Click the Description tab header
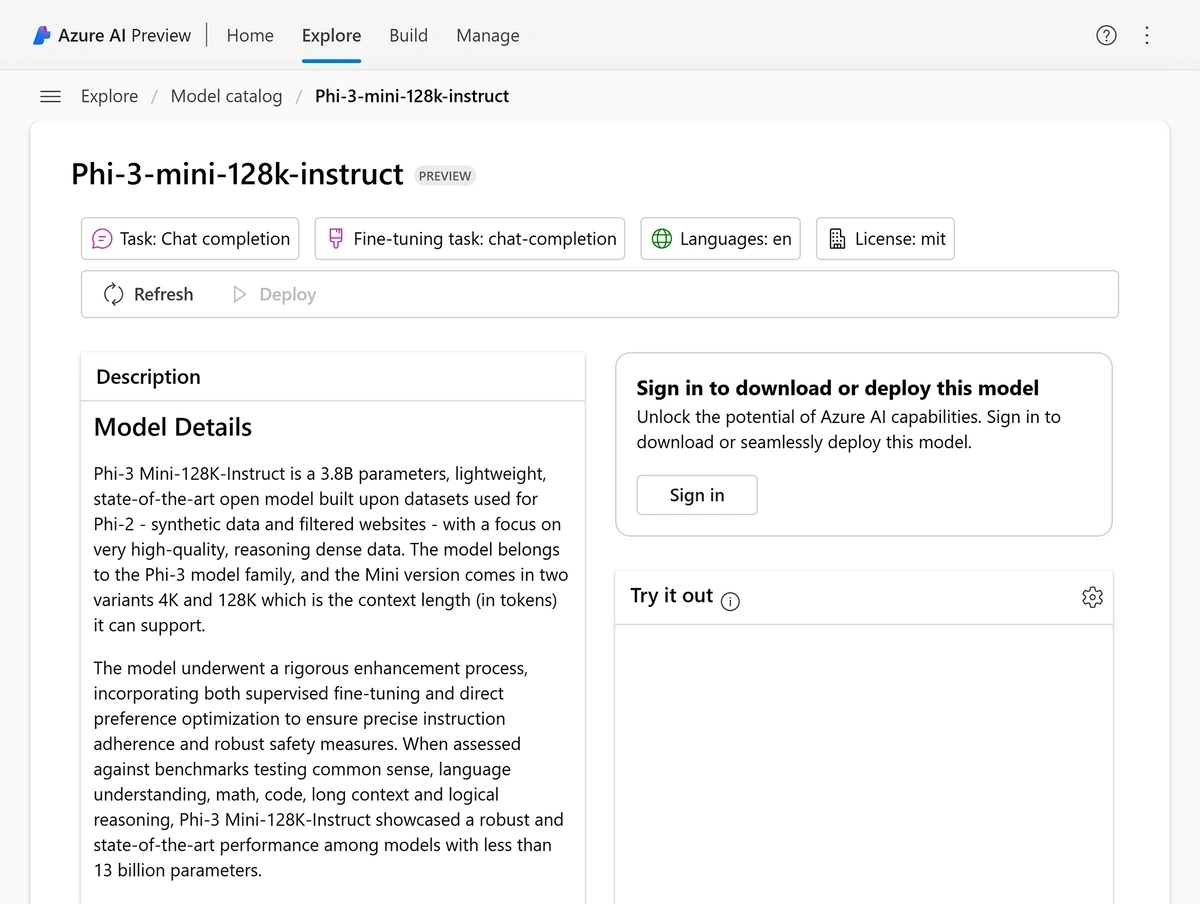The height and width of the screenshot is (904, 1200). tap(148, 377)
